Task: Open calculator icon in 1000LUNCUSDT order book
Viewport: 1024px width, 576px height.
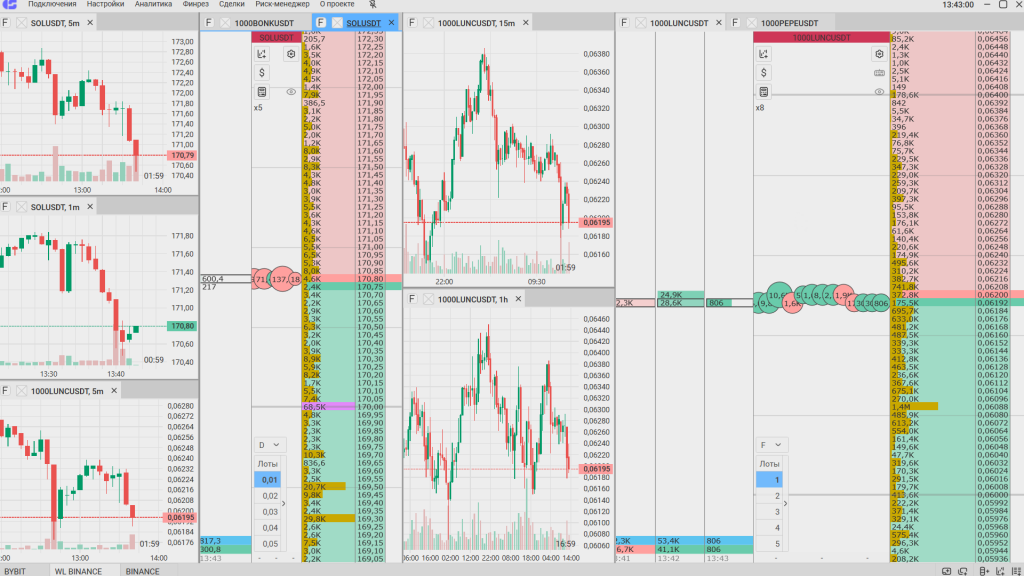Action: 764,91
